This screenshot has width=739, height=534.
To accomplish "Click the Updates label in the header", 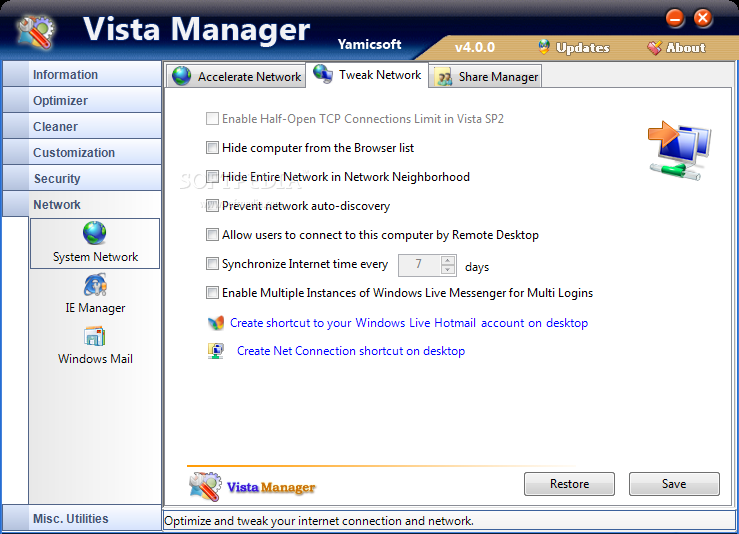I will pyautogui.click(x=583, y=48).
